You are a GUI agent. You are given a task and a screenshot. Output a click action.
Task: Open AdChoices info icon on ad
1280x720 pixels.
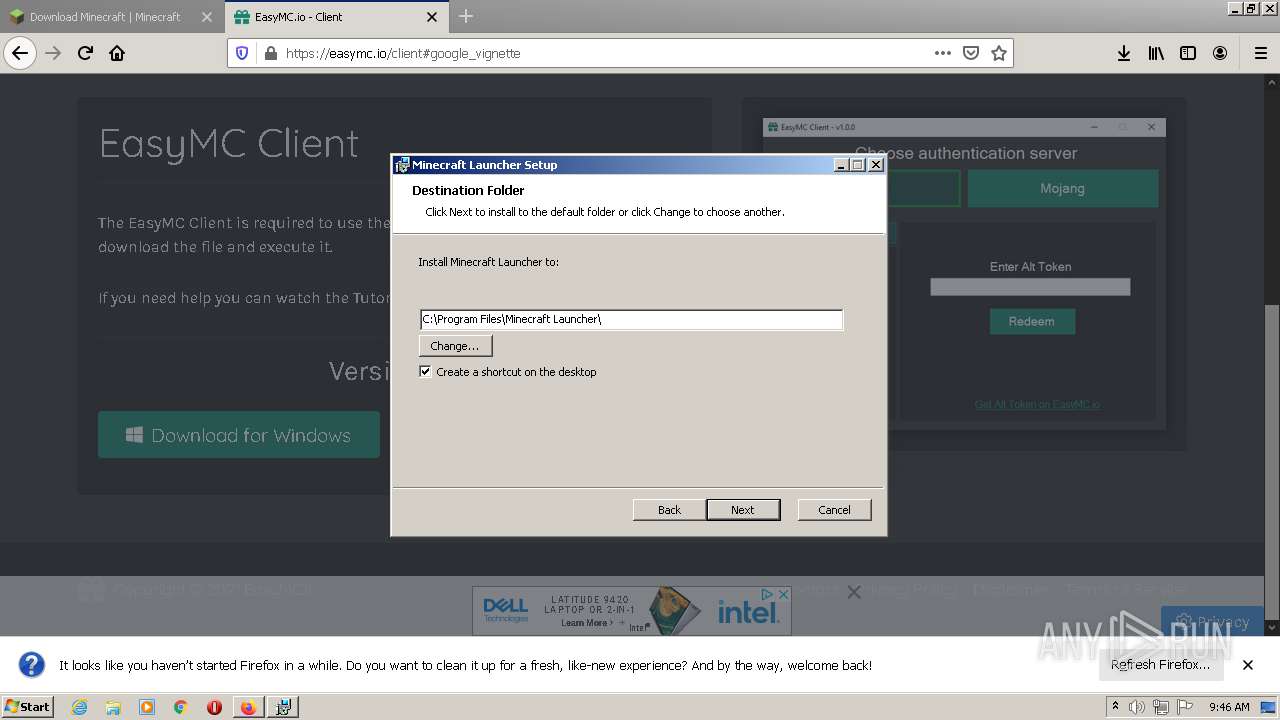(768, 594)
